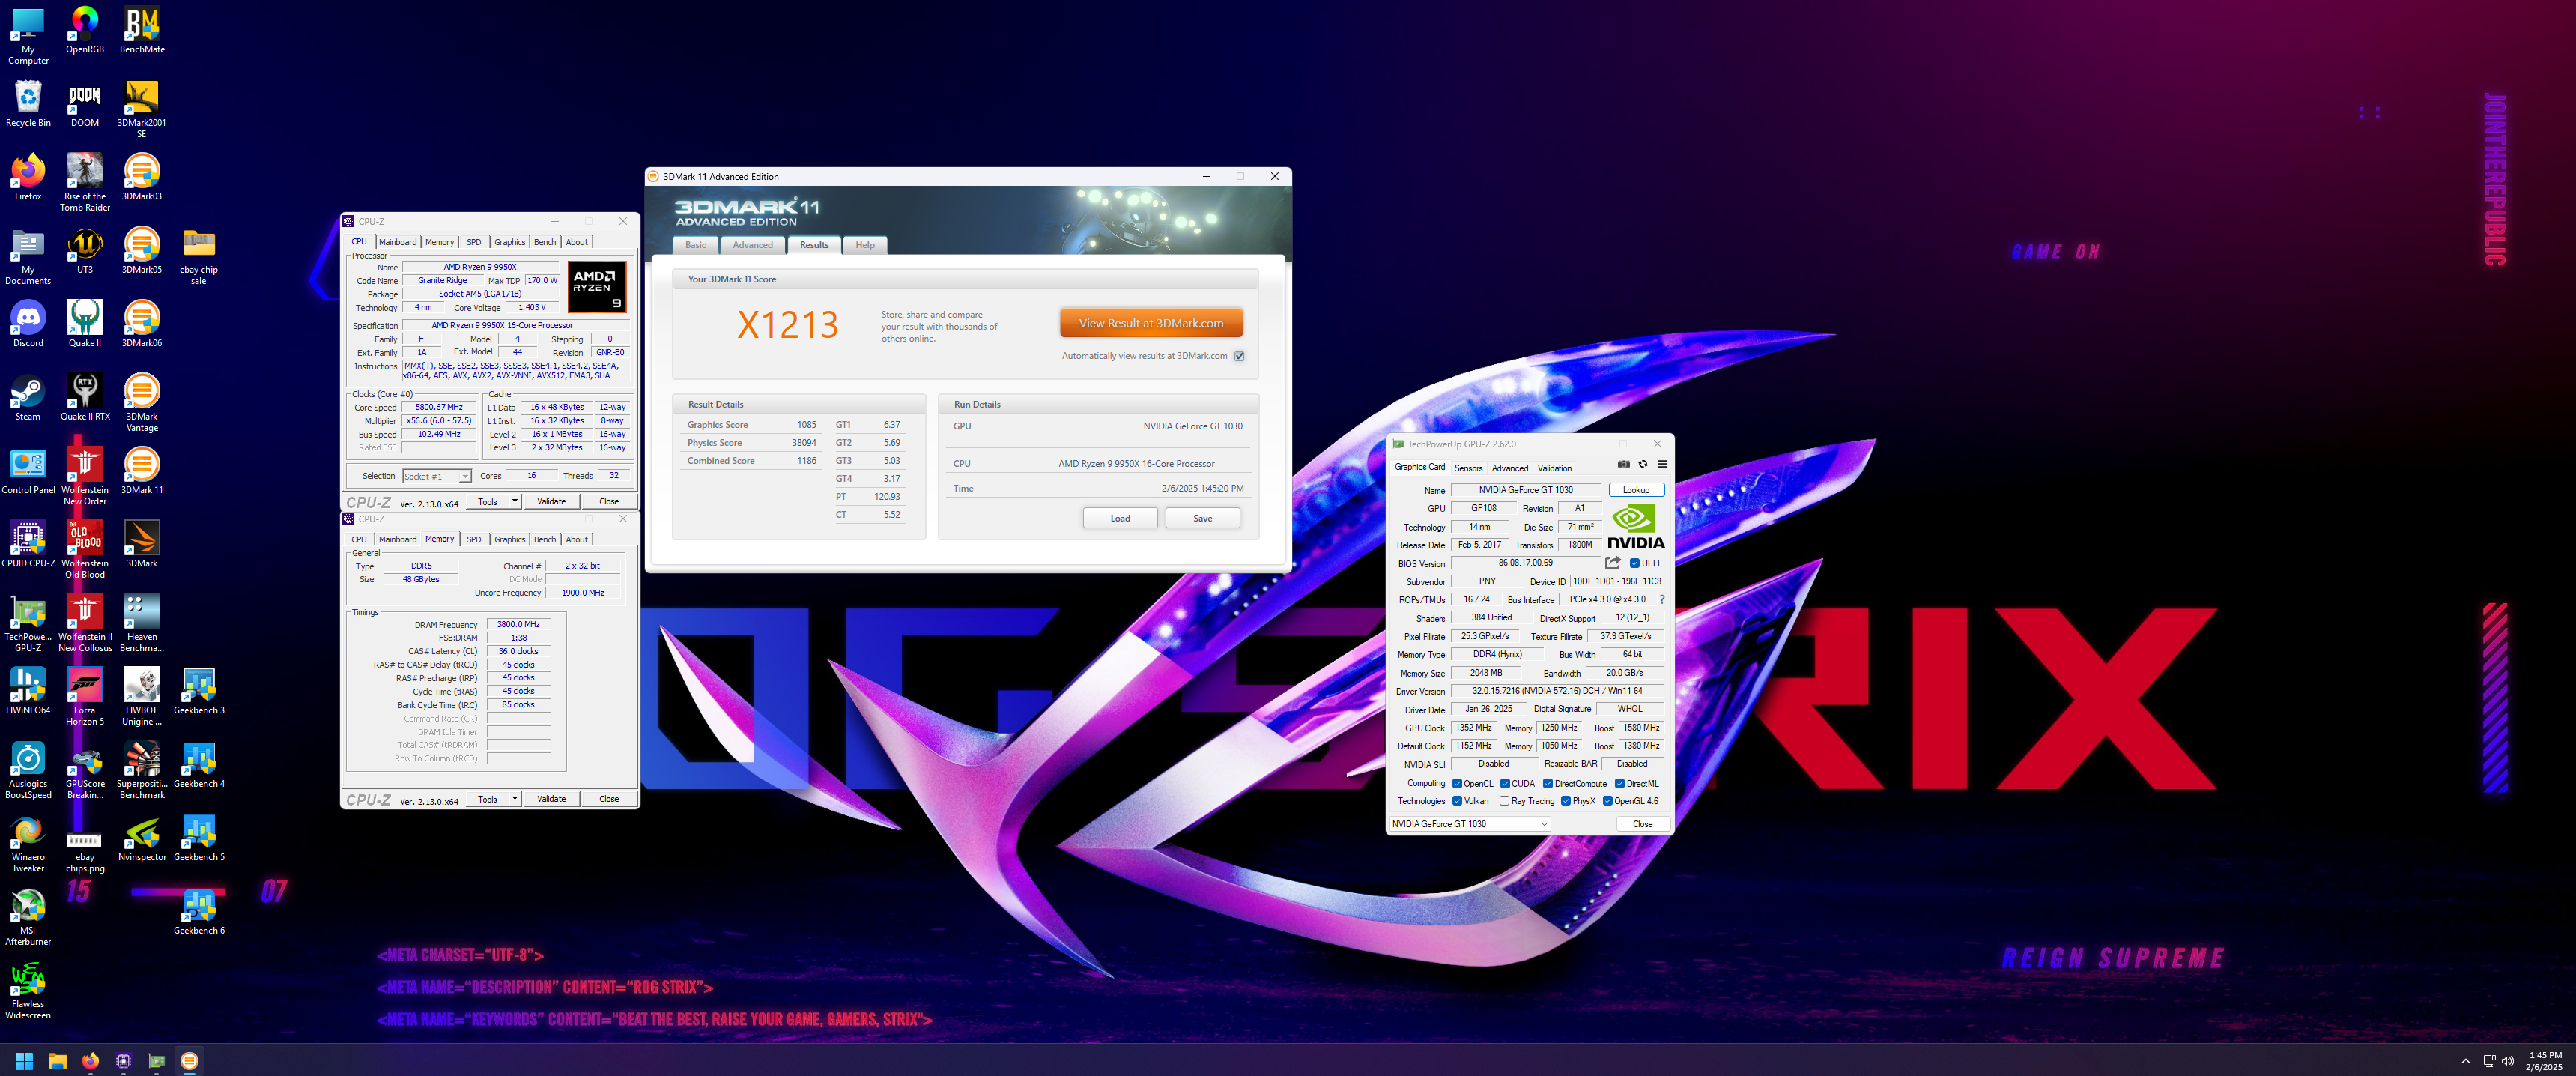Open the ebay chip sale folder
The width and height of the screenshot is (2576, 1076).
click(199, 255)
